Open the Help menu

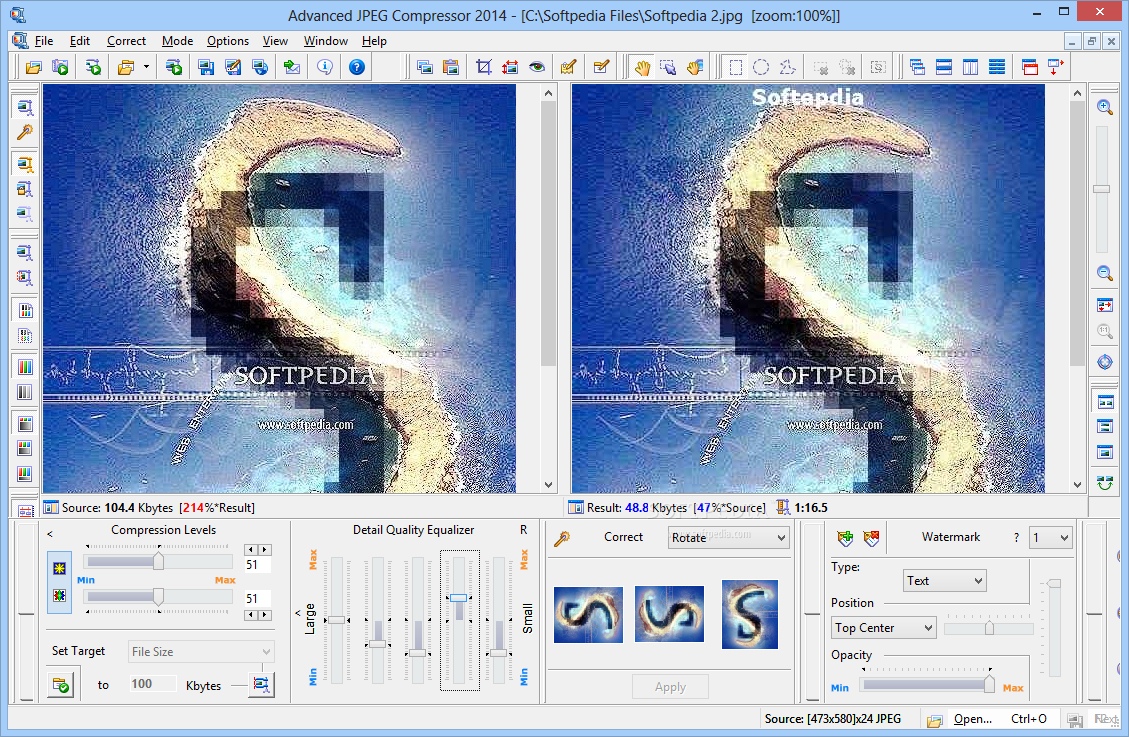(374, 41)
